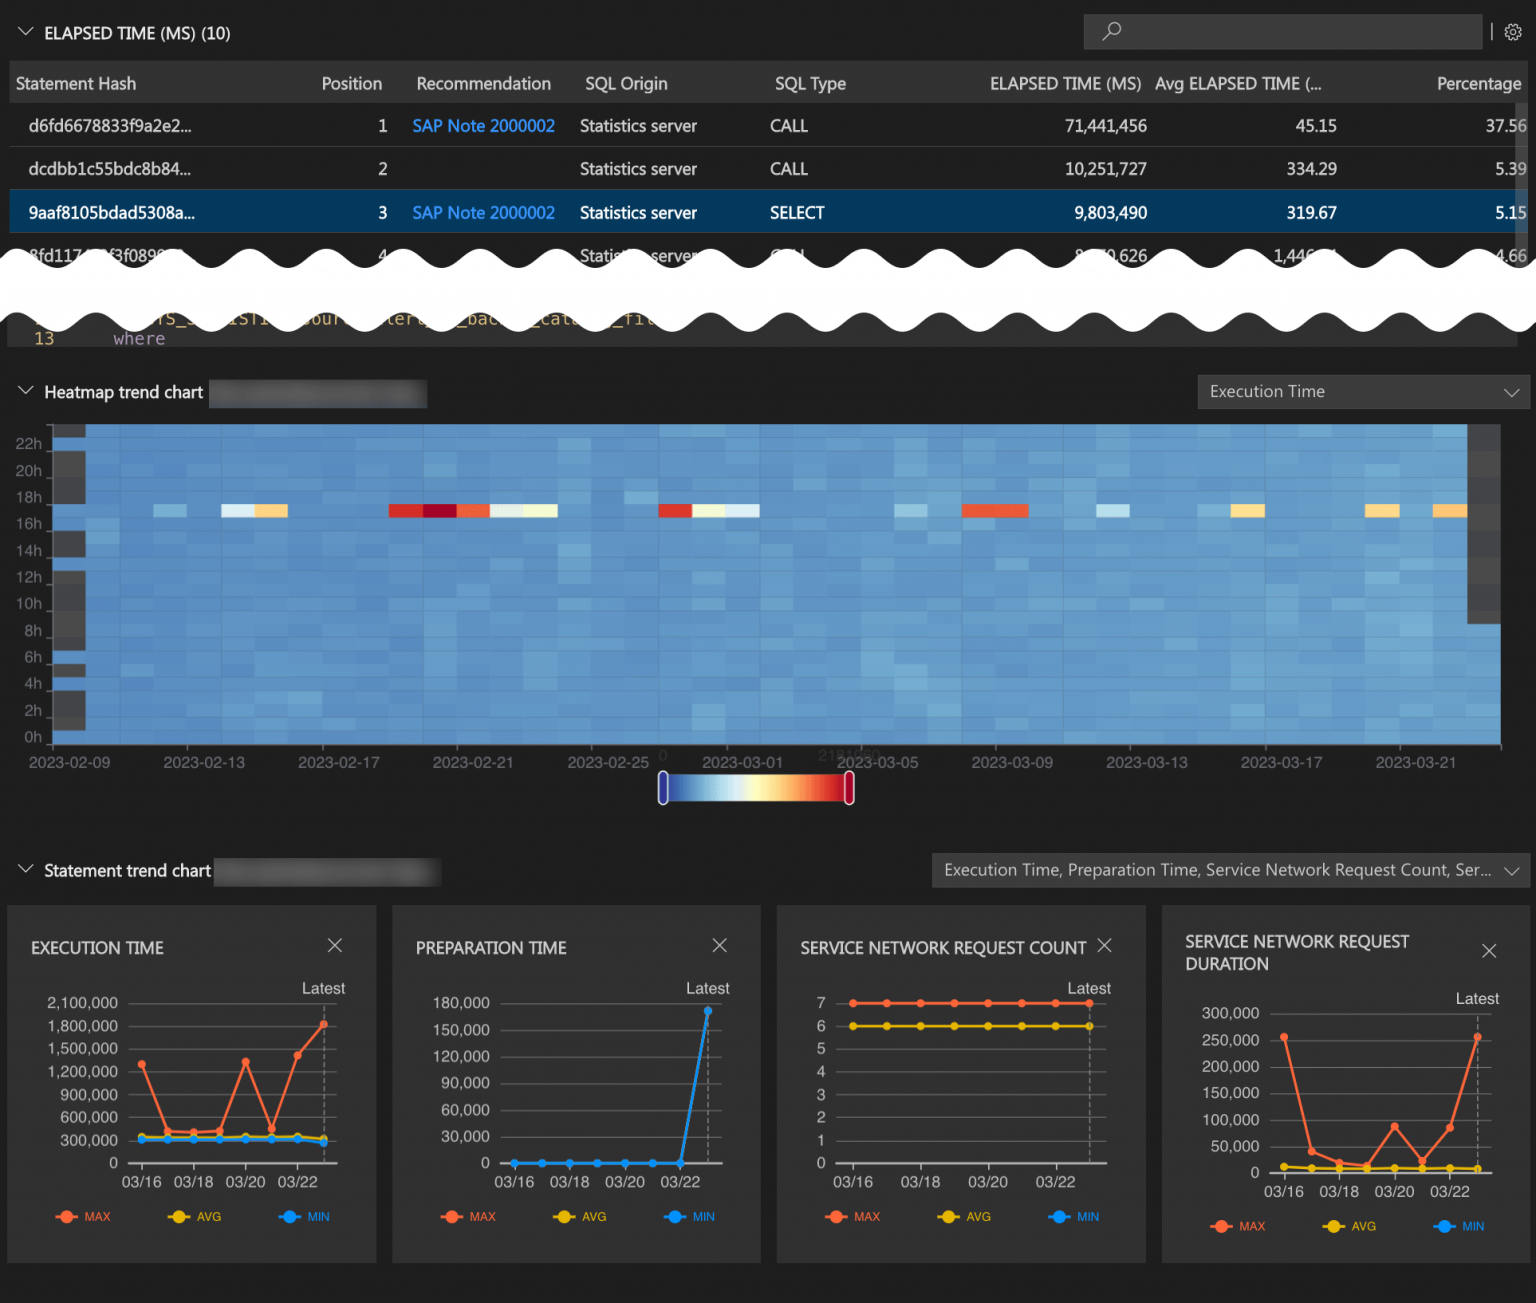Image resolution: width=1536 pixels, height=1303 pixels.
Task: Close the PREPARATION TIME chart card
Action: pyautogui.click(x=719, y=945)
